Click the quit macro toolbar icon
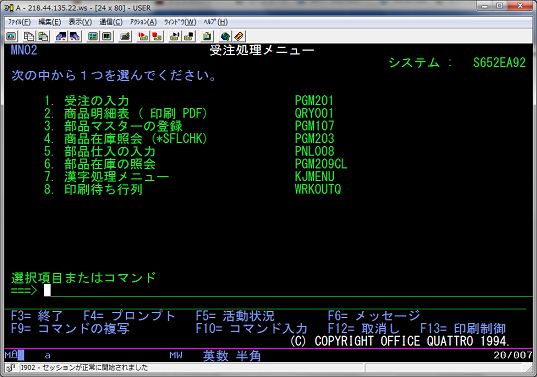The width and height of the screenshot is (537, 377). click(189, 36)
